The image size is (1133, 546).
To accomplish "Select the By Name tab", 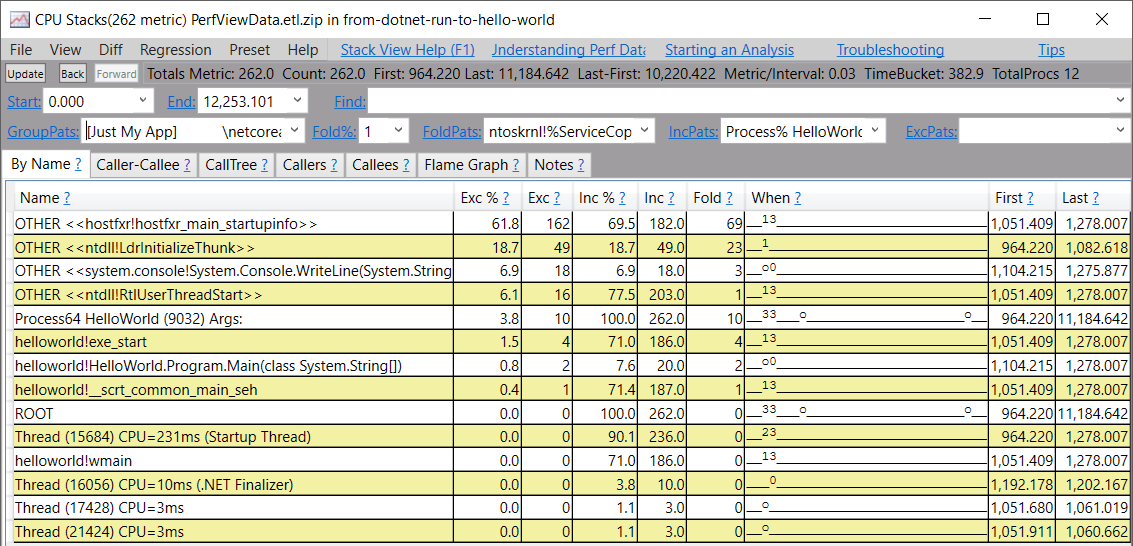I will tap(45, 164).
